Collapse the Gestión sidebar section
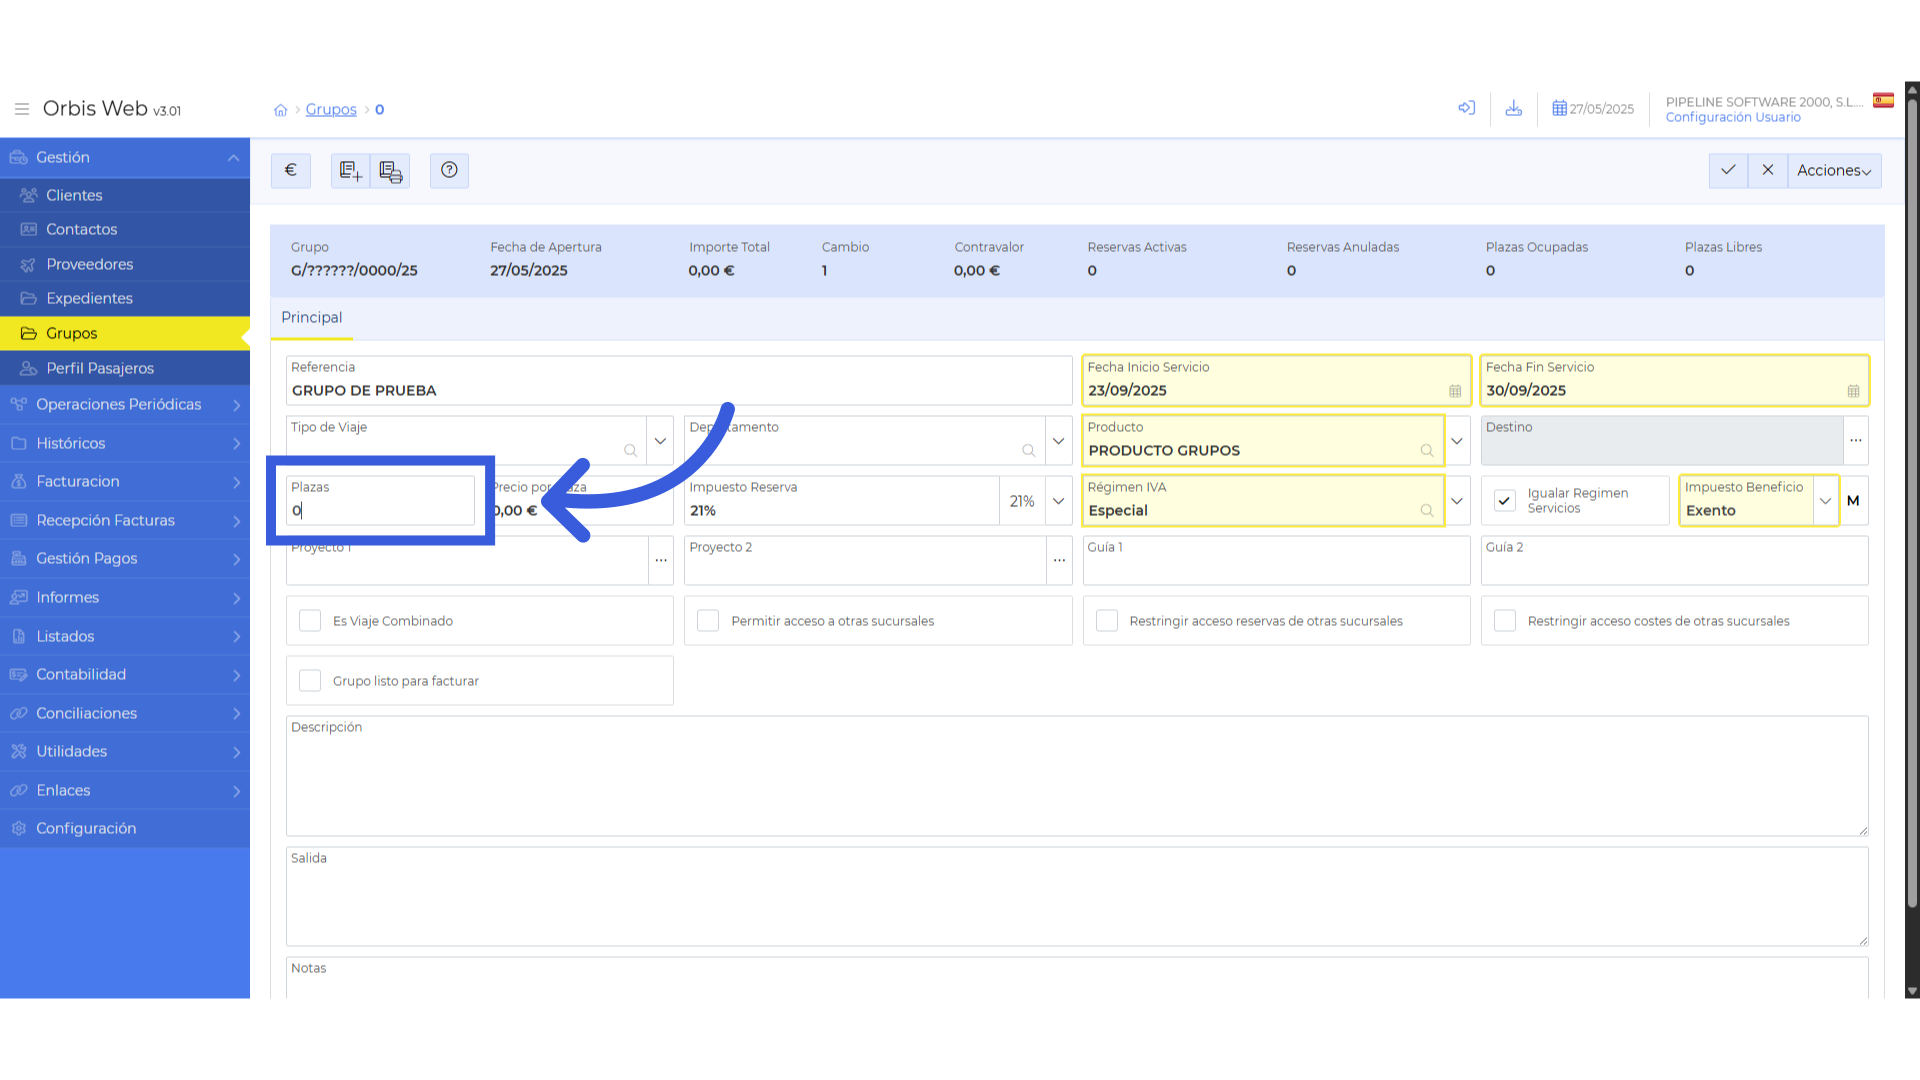The height and width of the screenshot is (1080, 1920). point(125,157)
